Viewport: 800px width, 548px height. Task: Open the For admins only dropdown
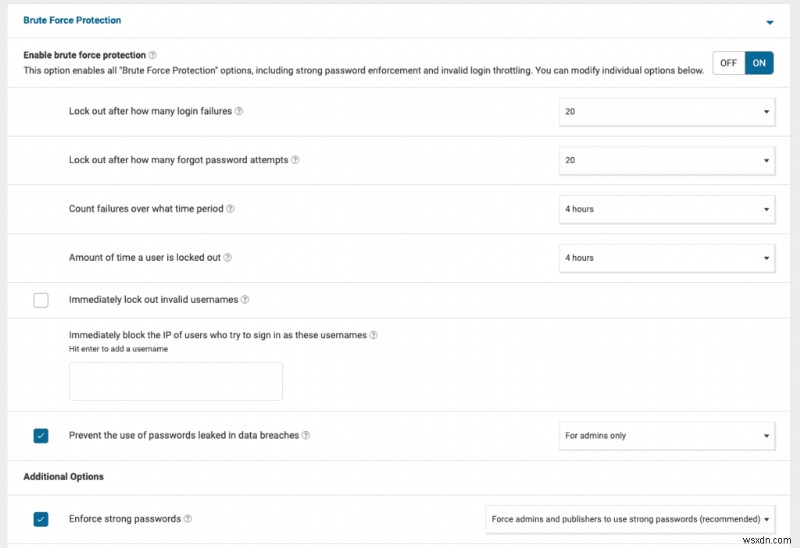coord(666,435)
